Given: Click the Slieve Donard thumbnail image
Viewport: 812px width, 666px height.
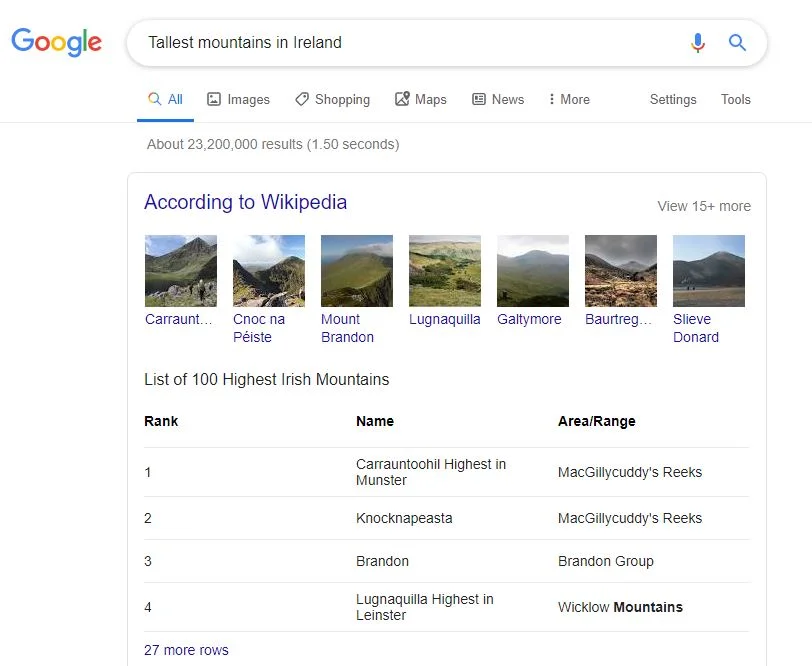Looking at the screenshot, I should click(x=708, y=270).
